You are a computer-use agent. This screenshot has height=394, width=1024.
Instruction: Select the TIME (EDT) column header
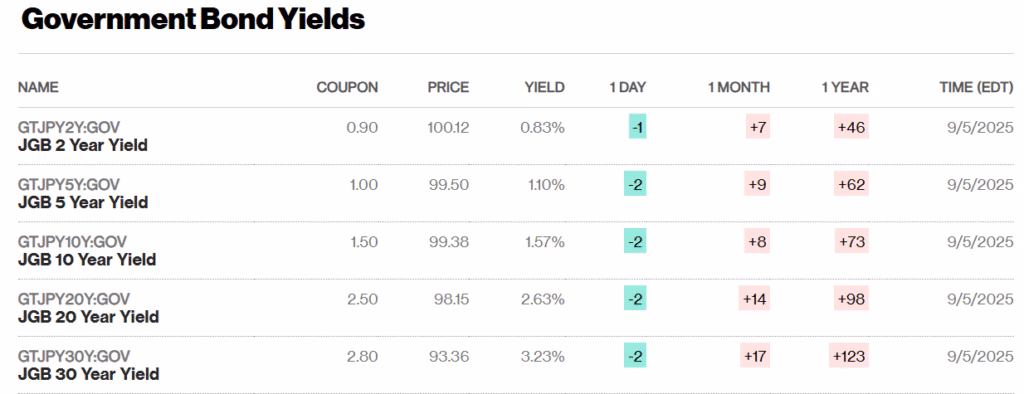click(976, 88)
